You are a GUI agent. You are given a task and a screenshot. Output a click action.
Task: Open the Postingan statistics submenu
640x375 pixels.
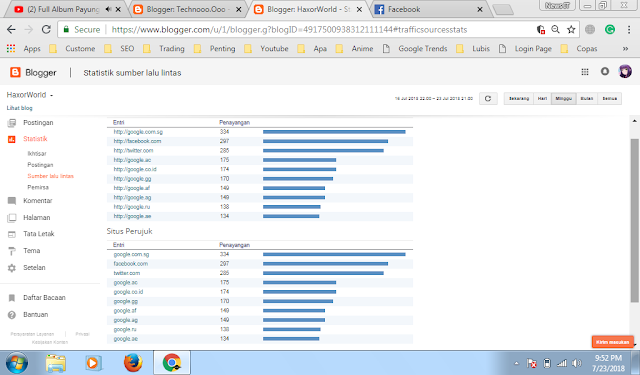40,165
